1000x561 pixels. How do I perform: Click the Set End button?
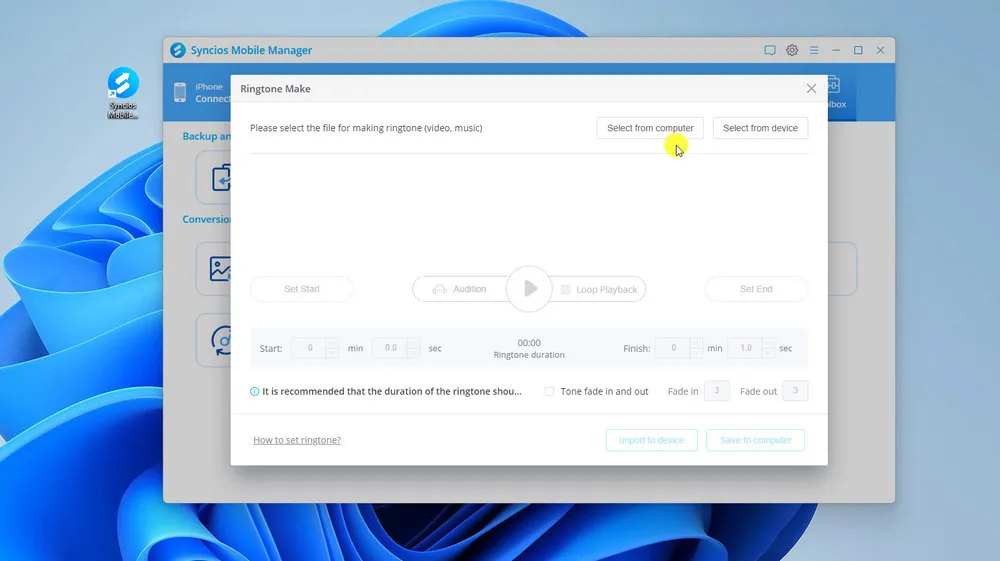click(756, 289)
